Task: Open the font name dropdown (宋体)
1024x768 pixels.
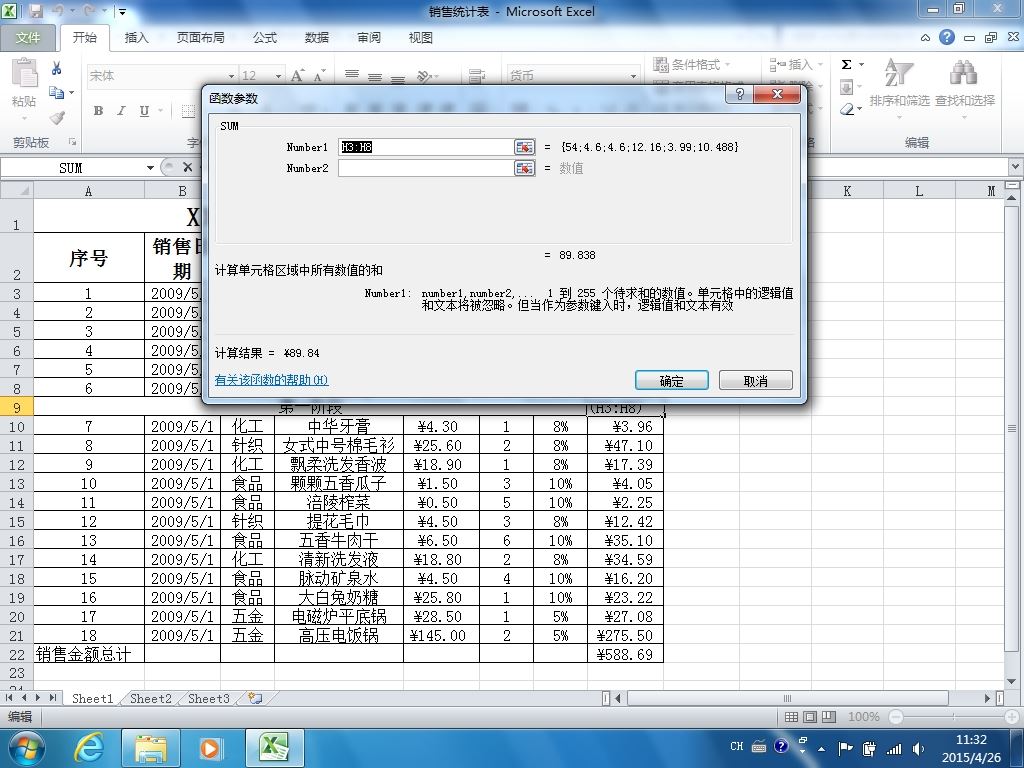Action: (x=231, y=76)
